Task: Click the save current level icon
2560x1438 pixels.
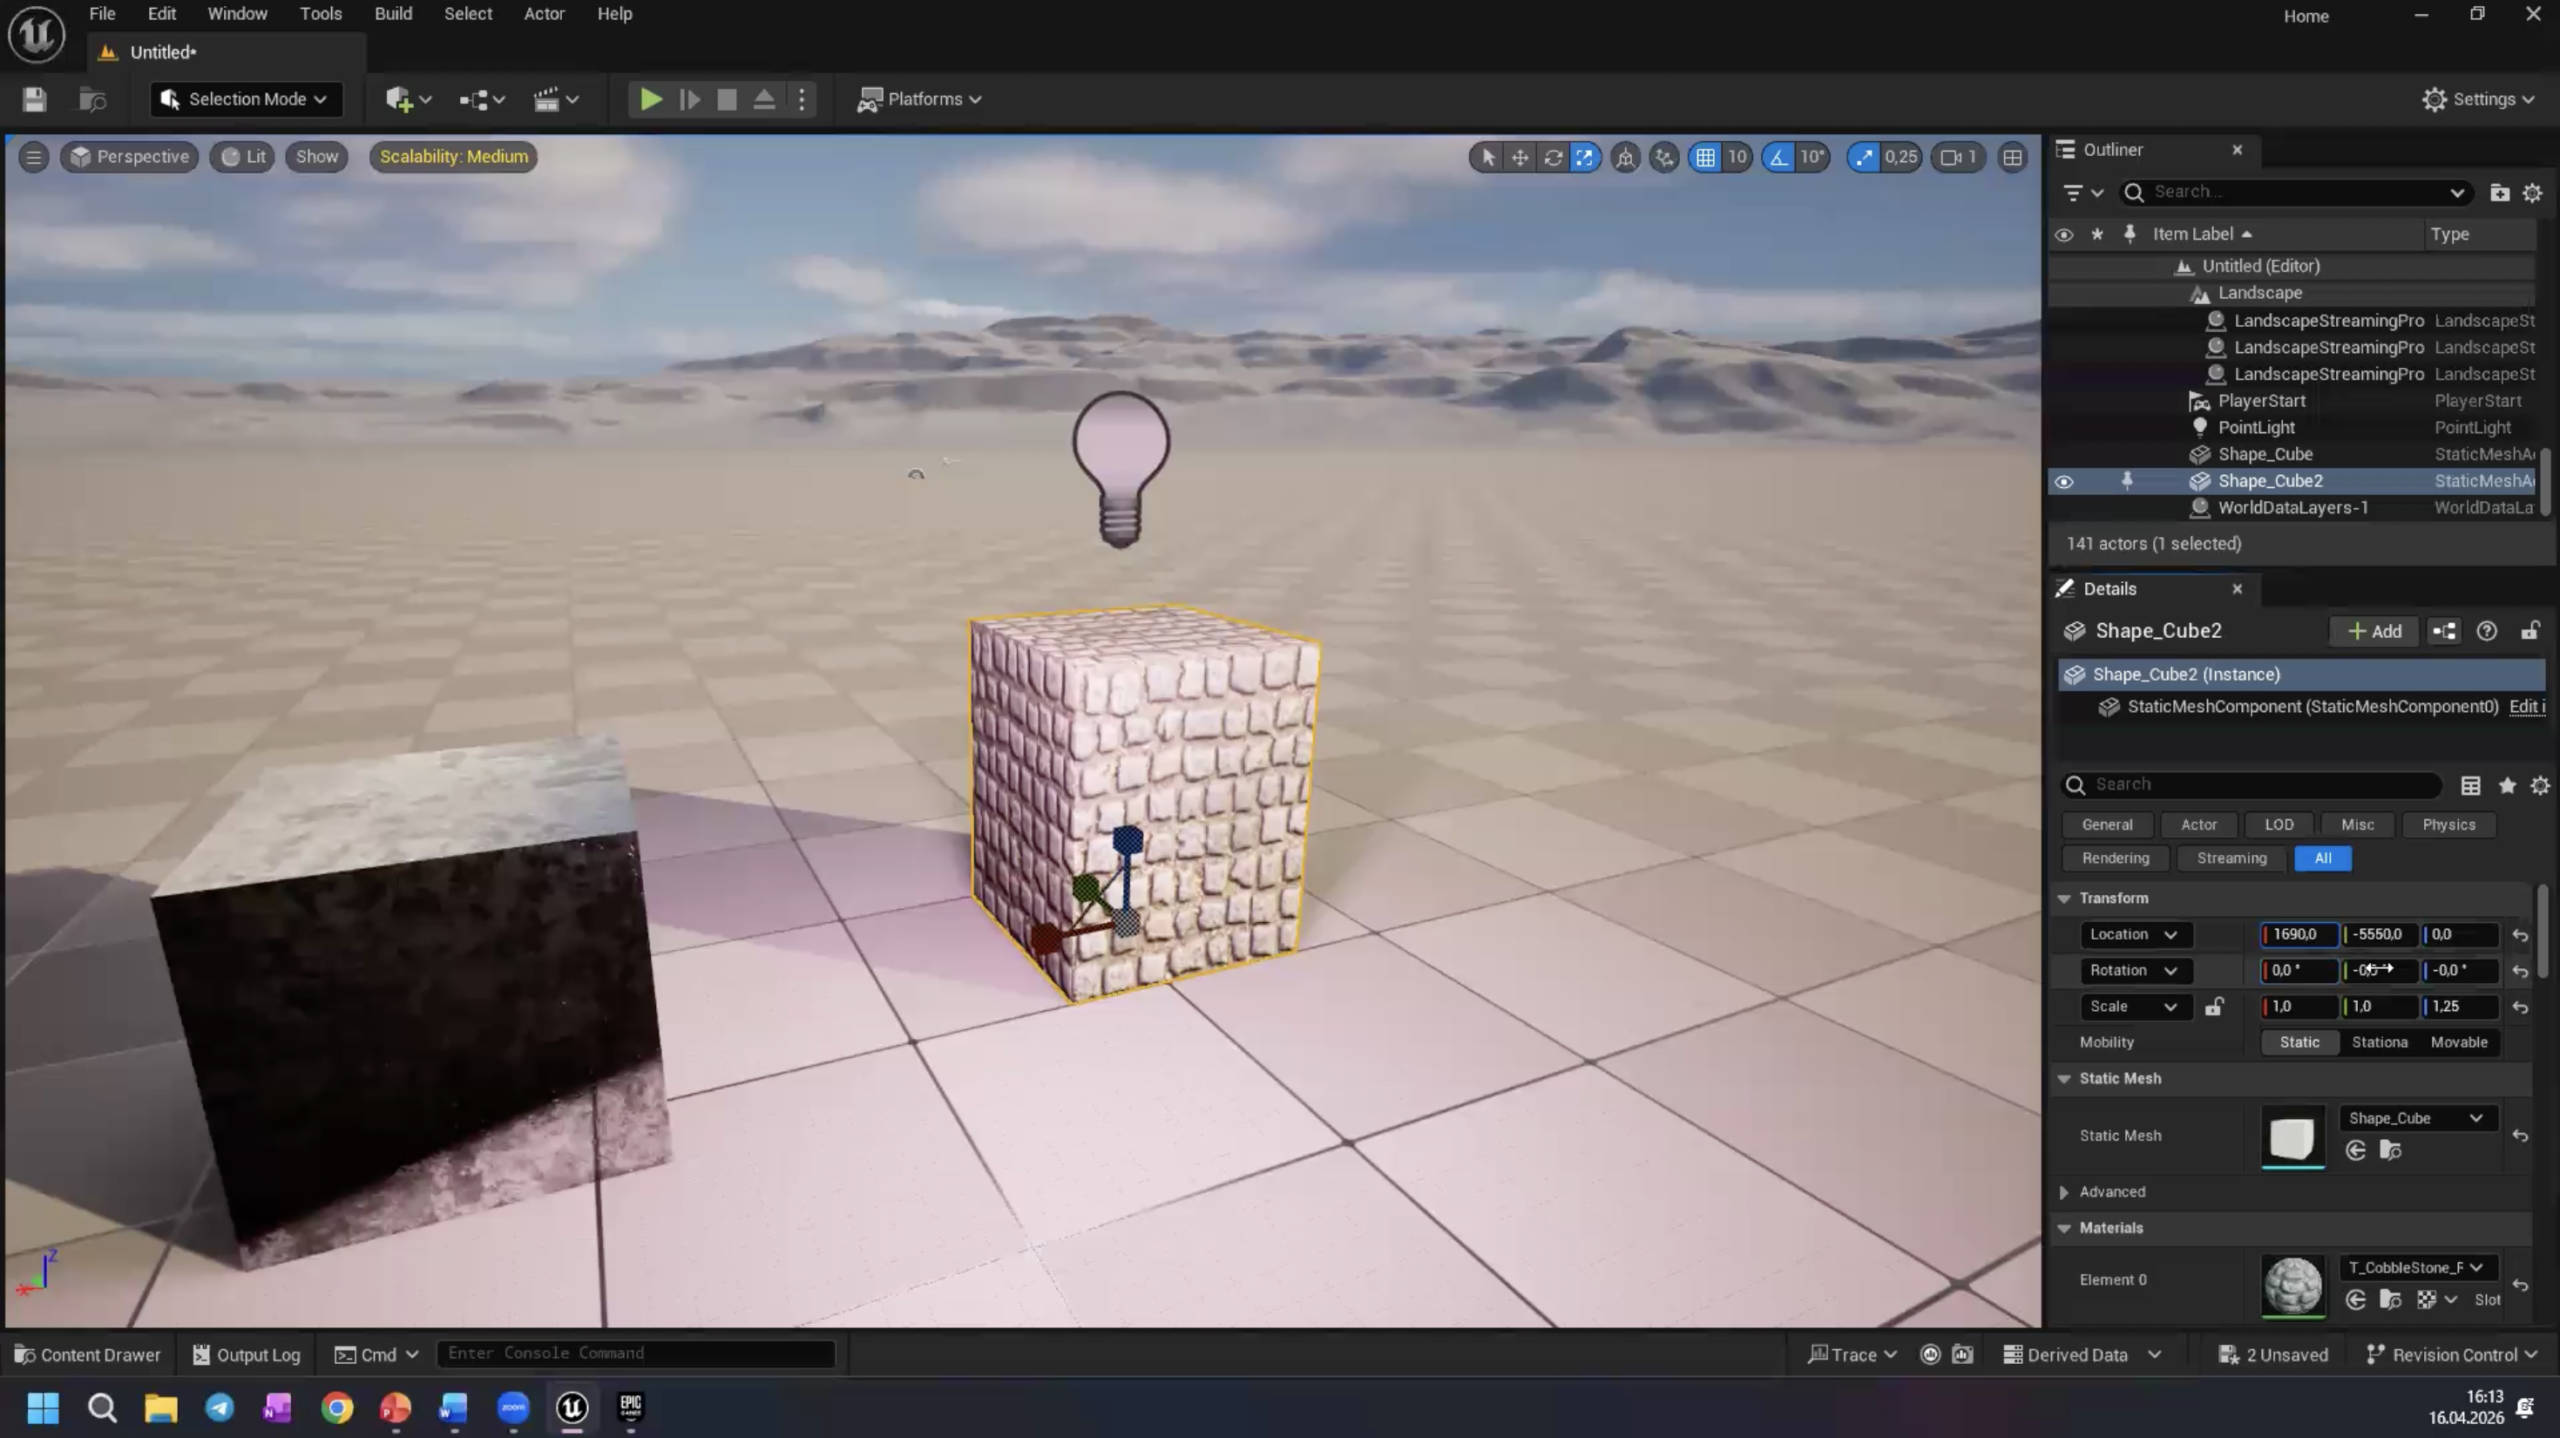Action: pyautogui.click(x=34, y=99)
